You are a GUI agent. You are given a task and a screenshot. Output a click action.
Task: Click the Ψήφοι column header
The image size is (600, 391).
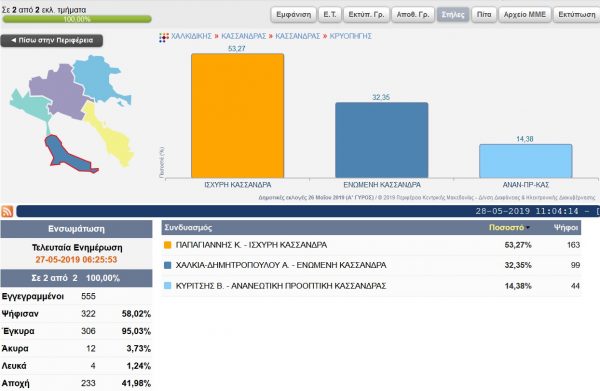[566, 228]
